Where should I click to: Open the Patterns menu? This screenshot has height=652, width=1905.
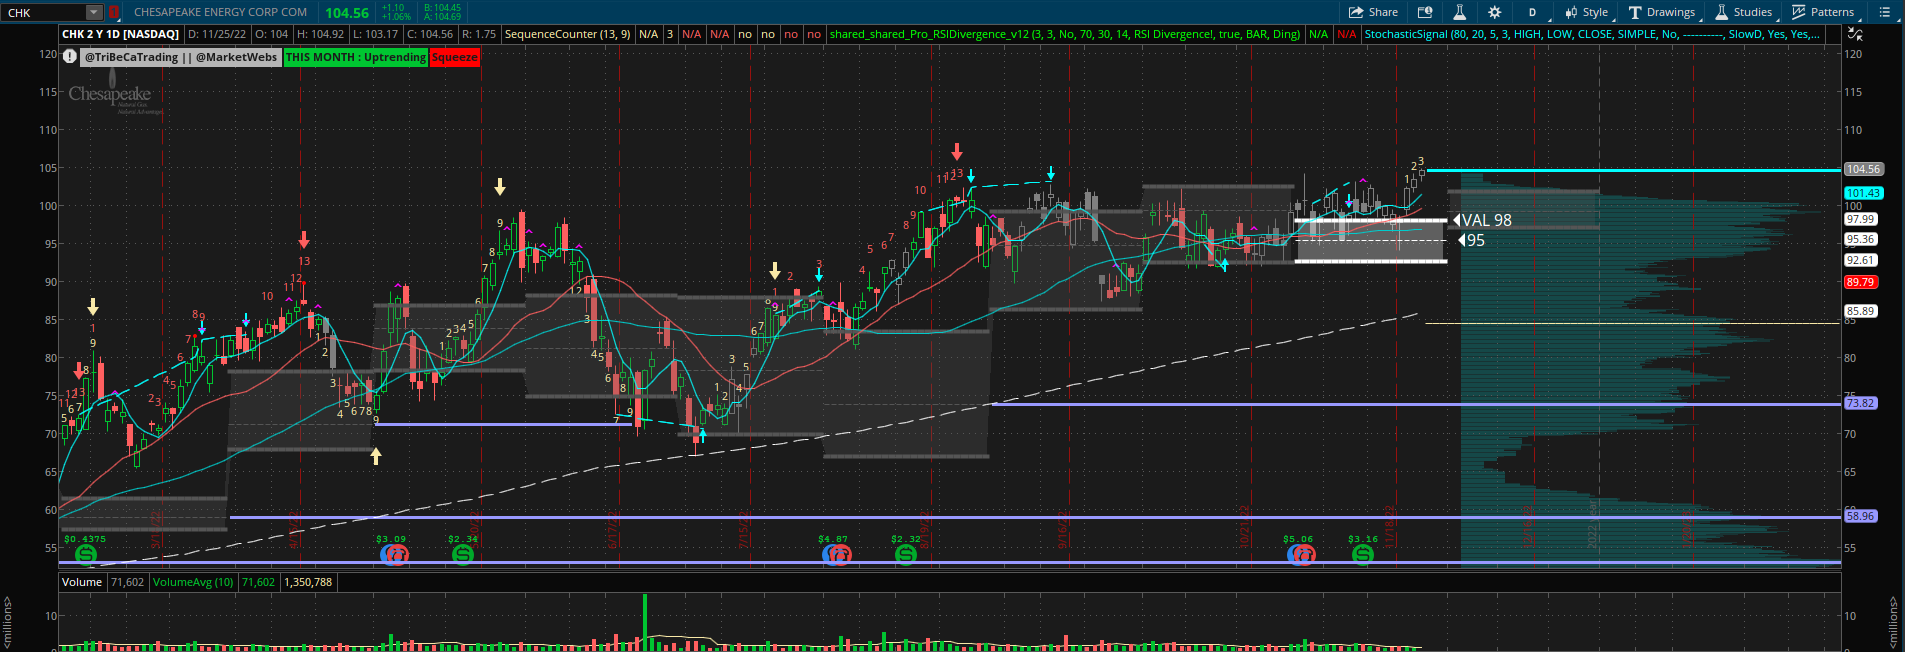1824,12
